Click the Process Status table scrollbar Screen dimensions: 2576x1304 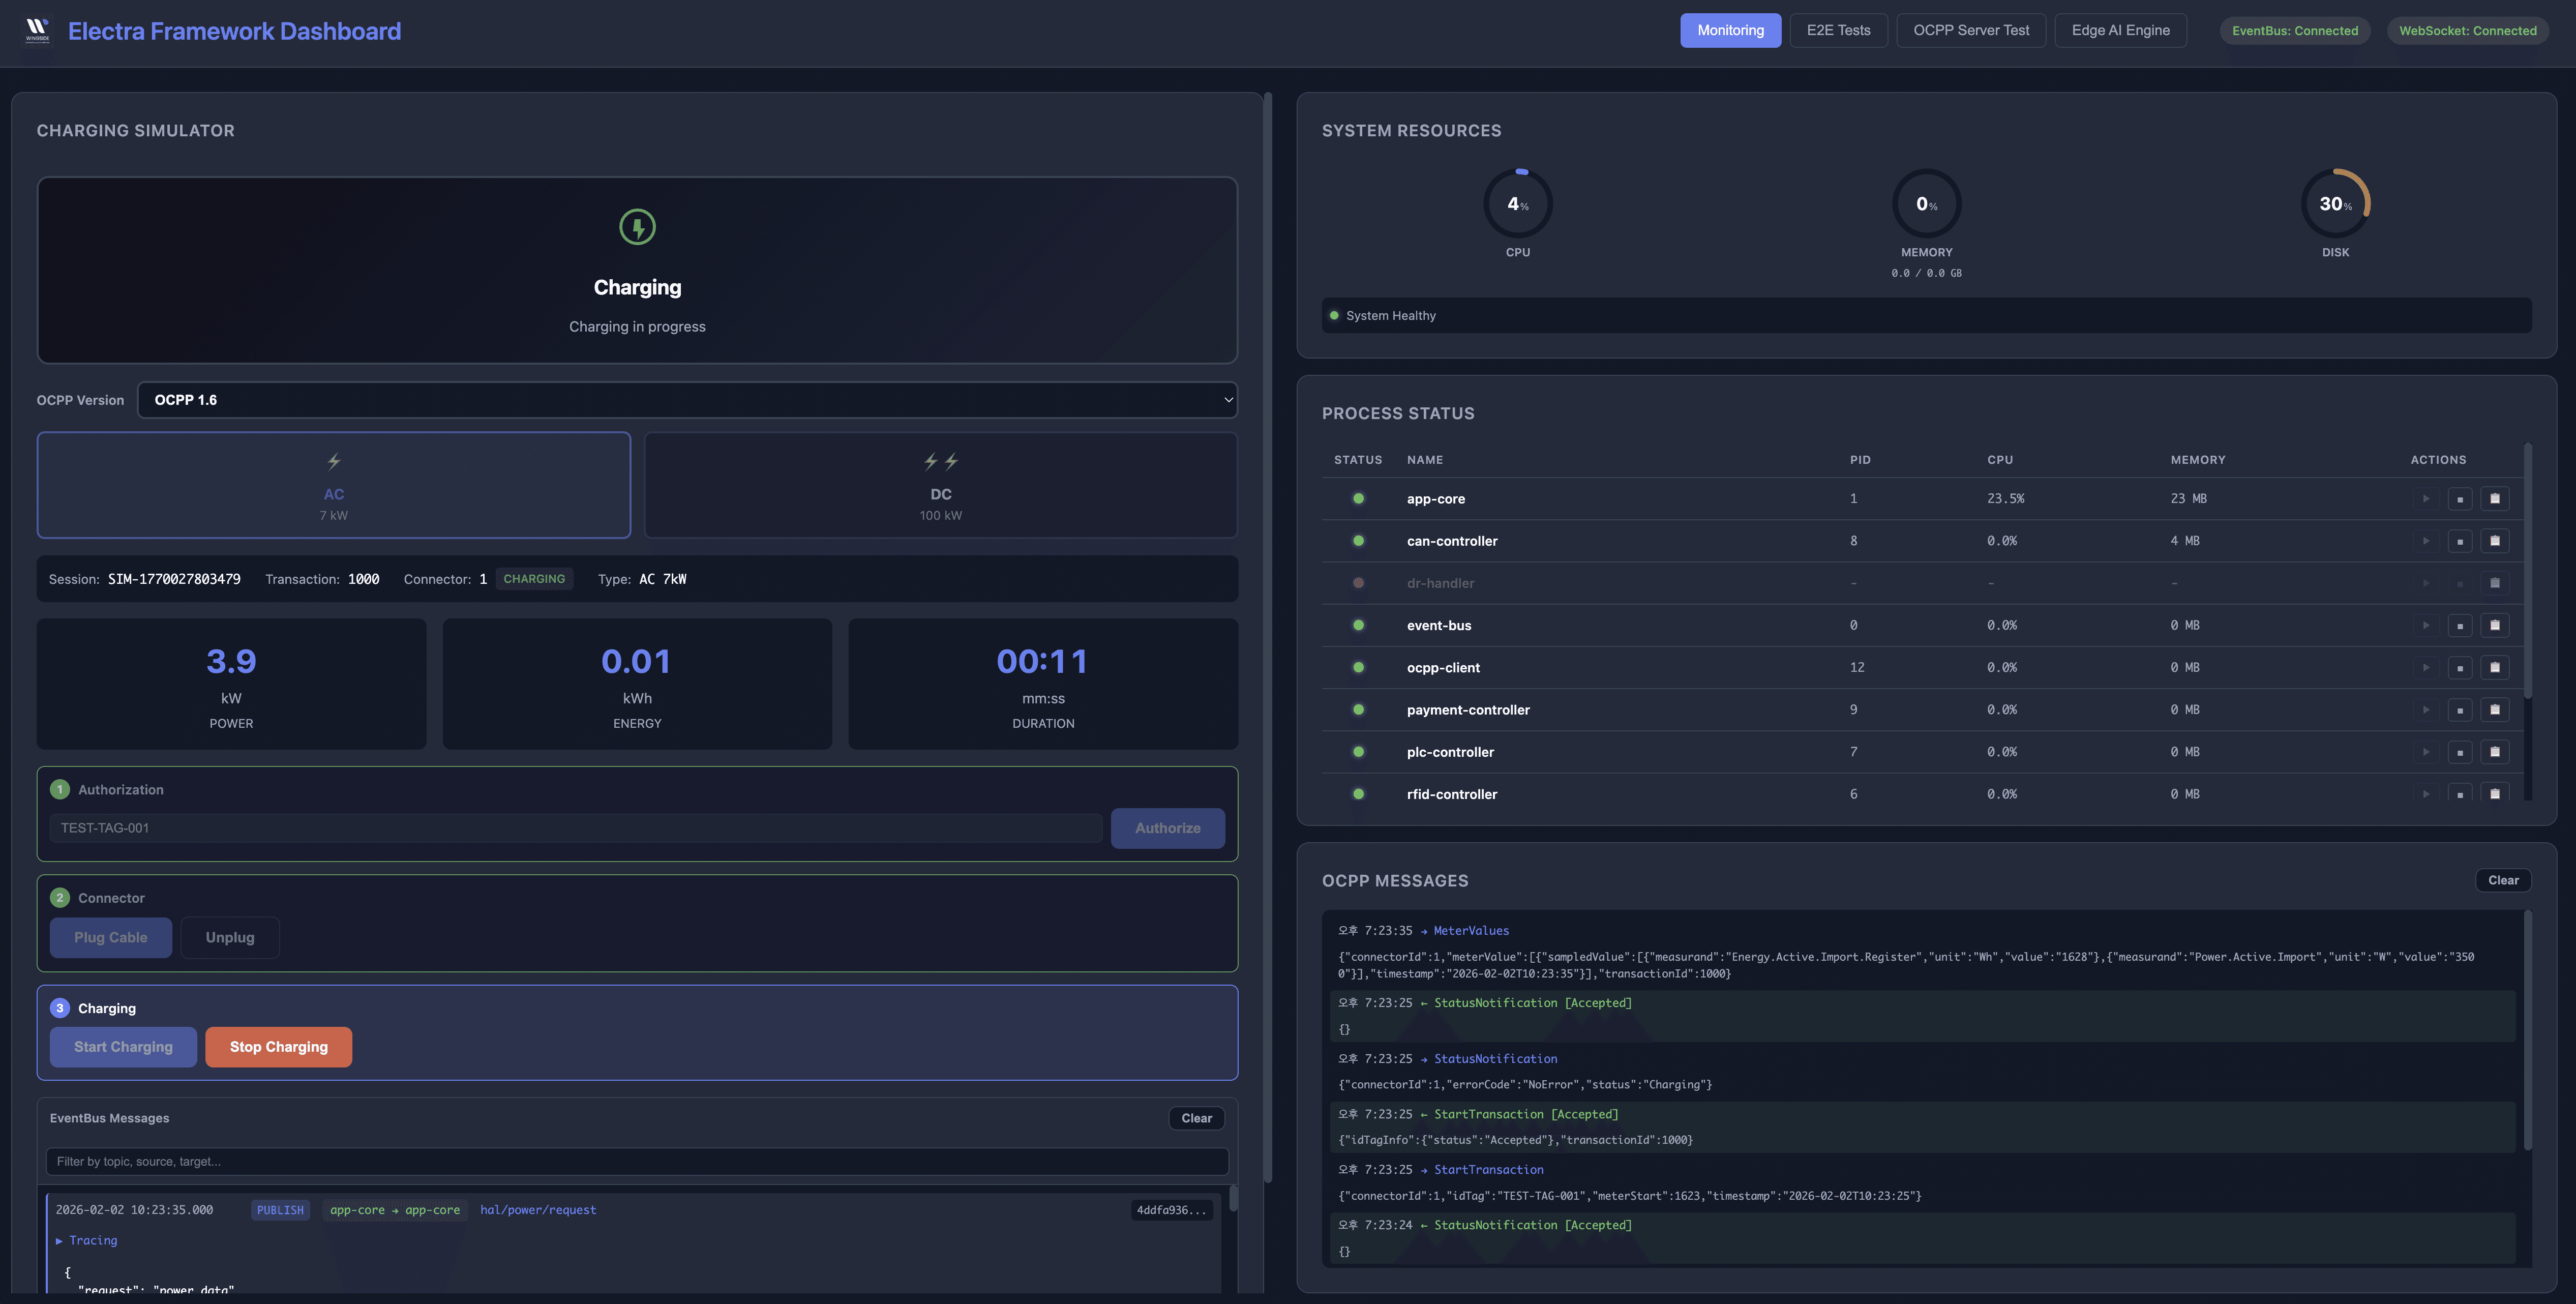(2527, 570)
